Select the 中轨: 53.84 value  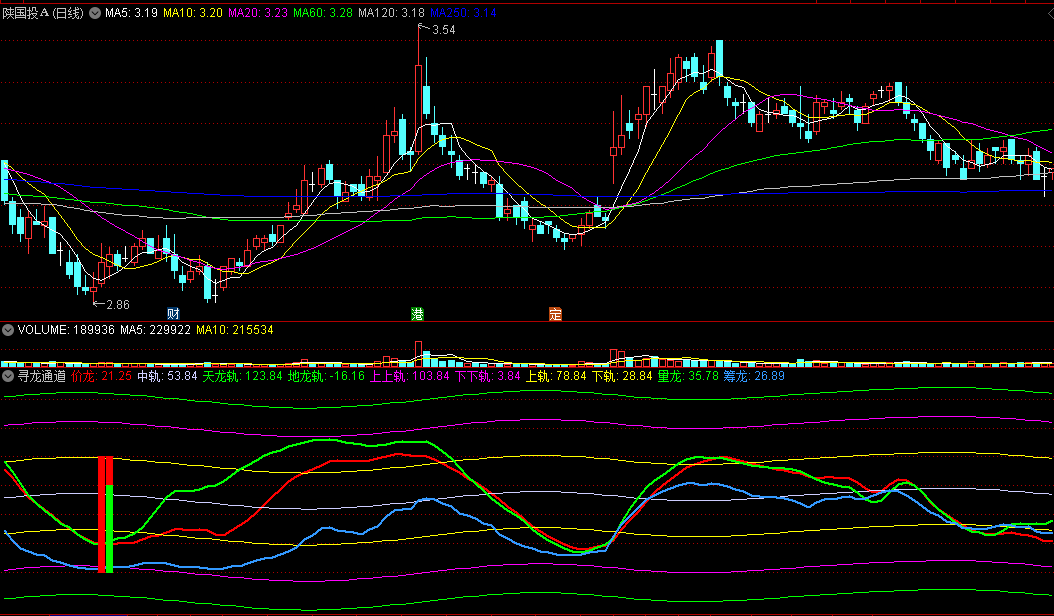pyautogui.click(x=167, y=376)
